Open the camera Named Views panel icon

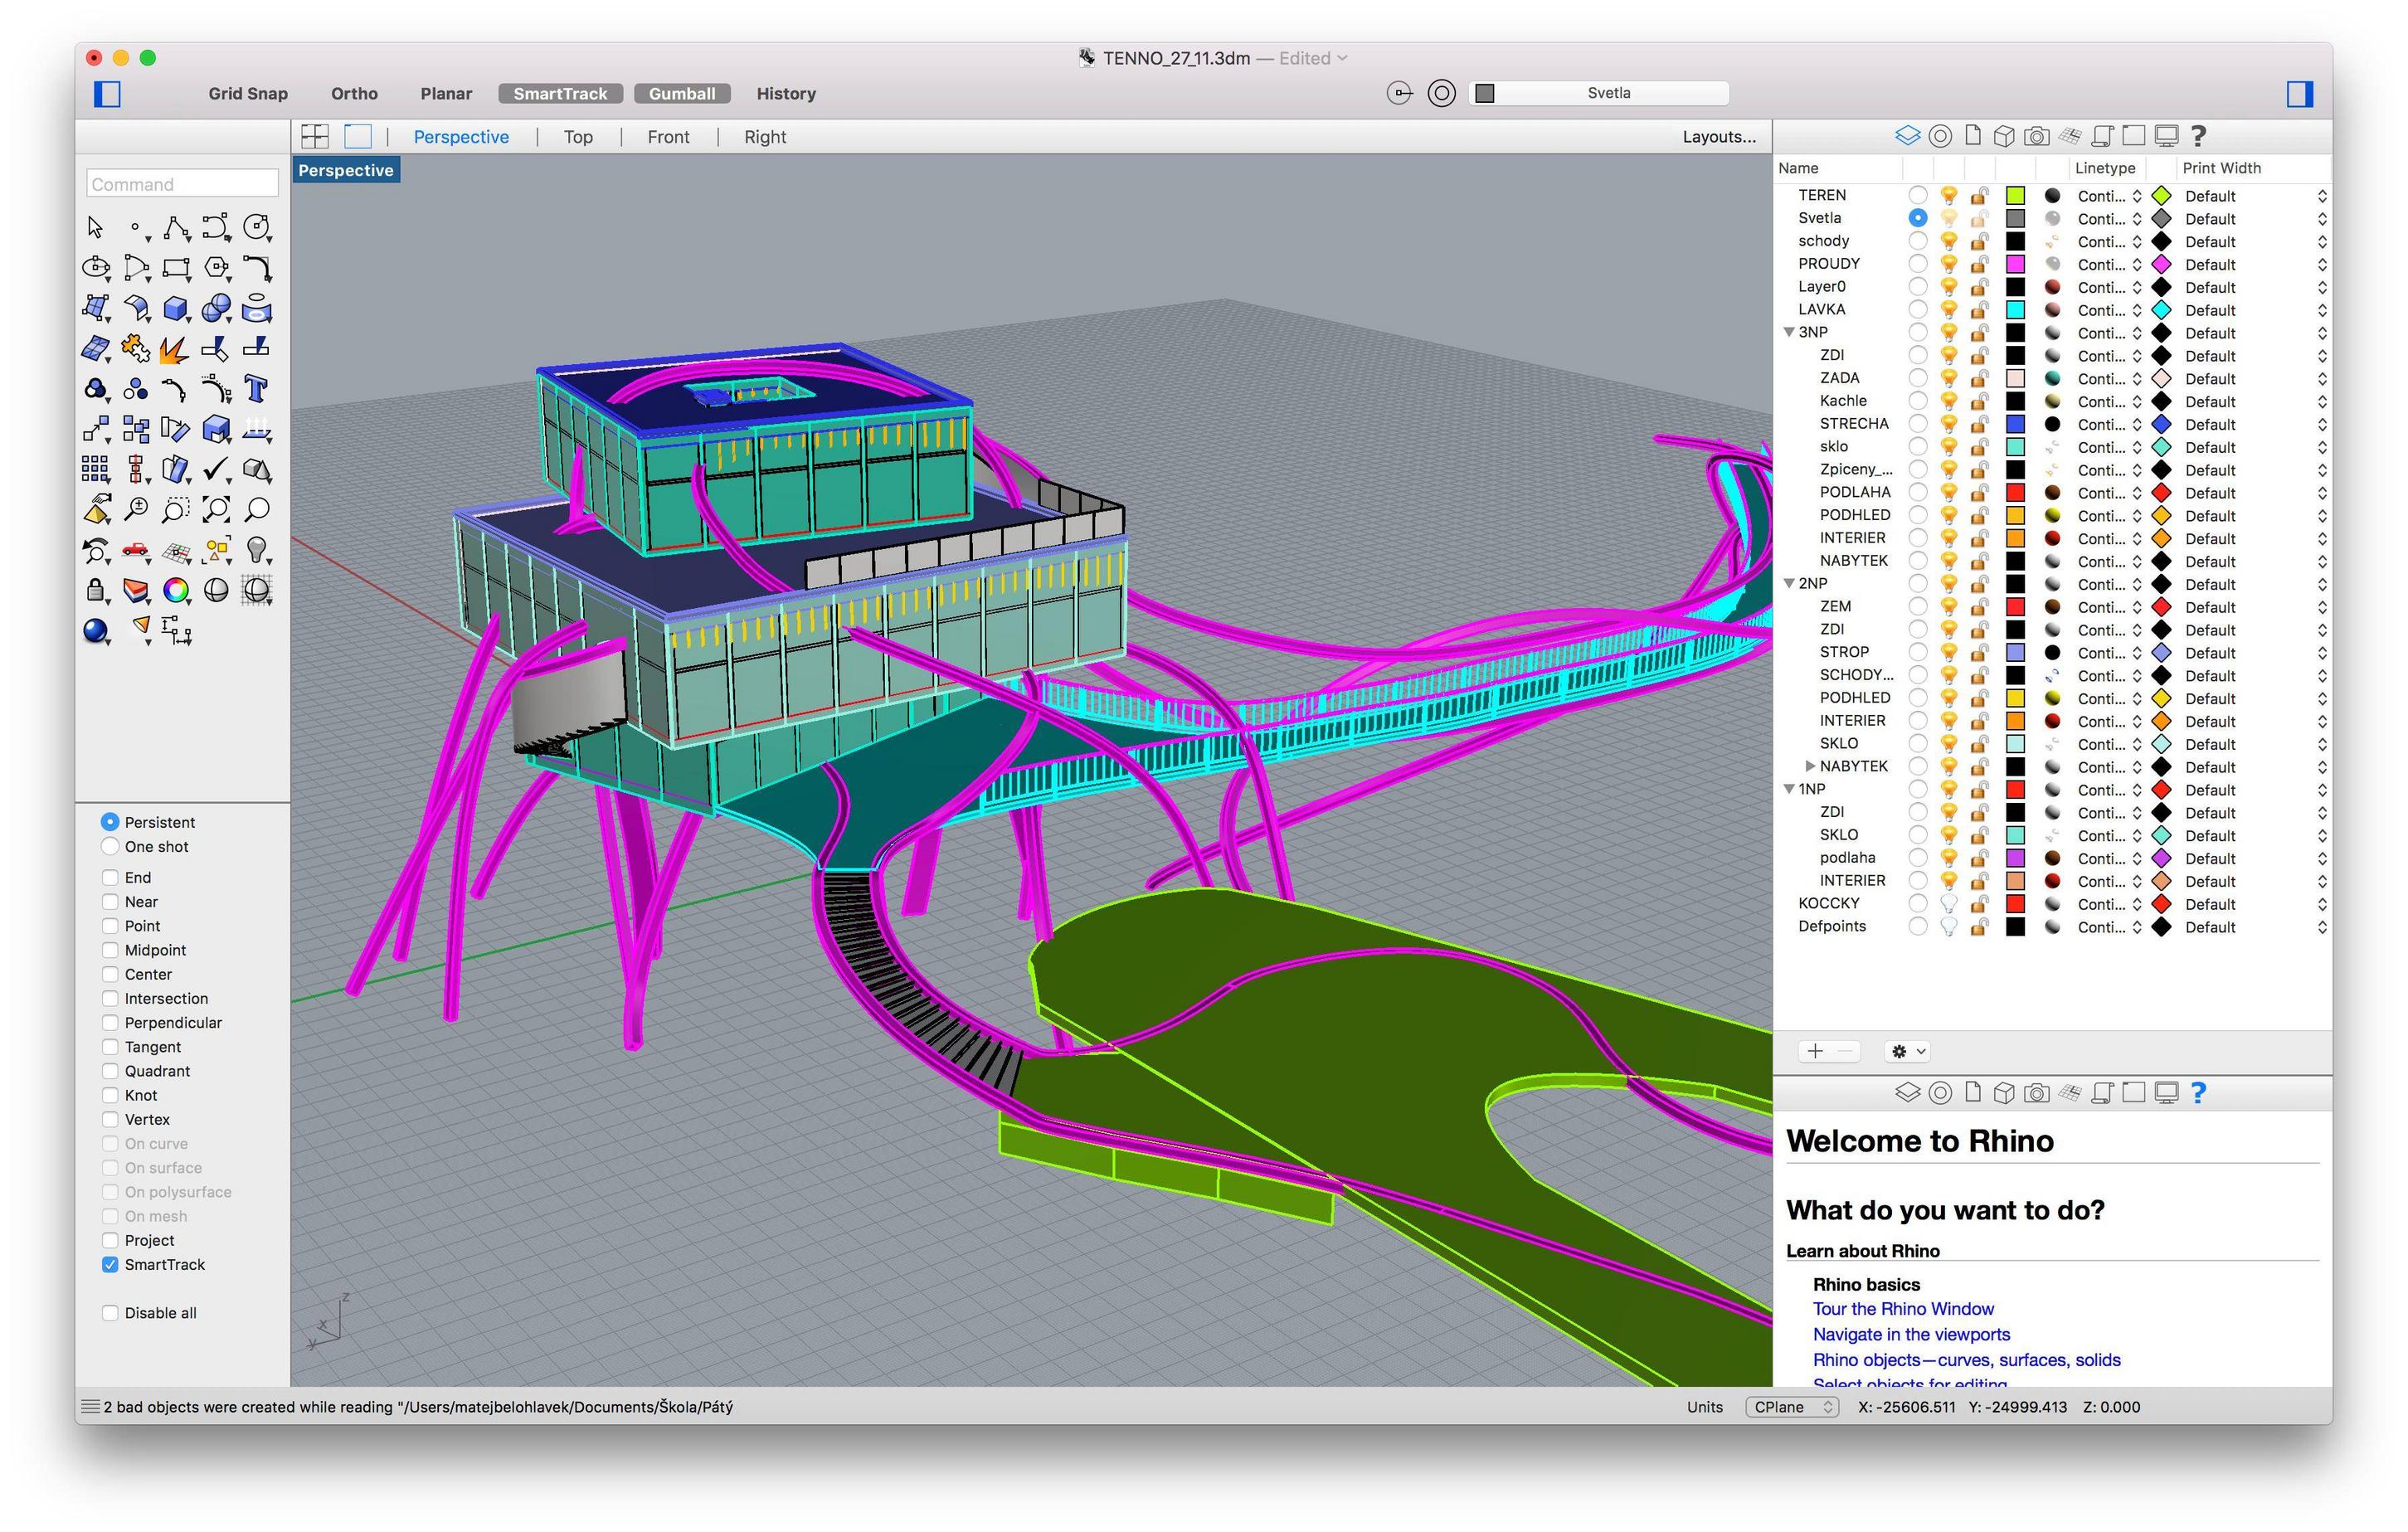tap(2036, 136)
